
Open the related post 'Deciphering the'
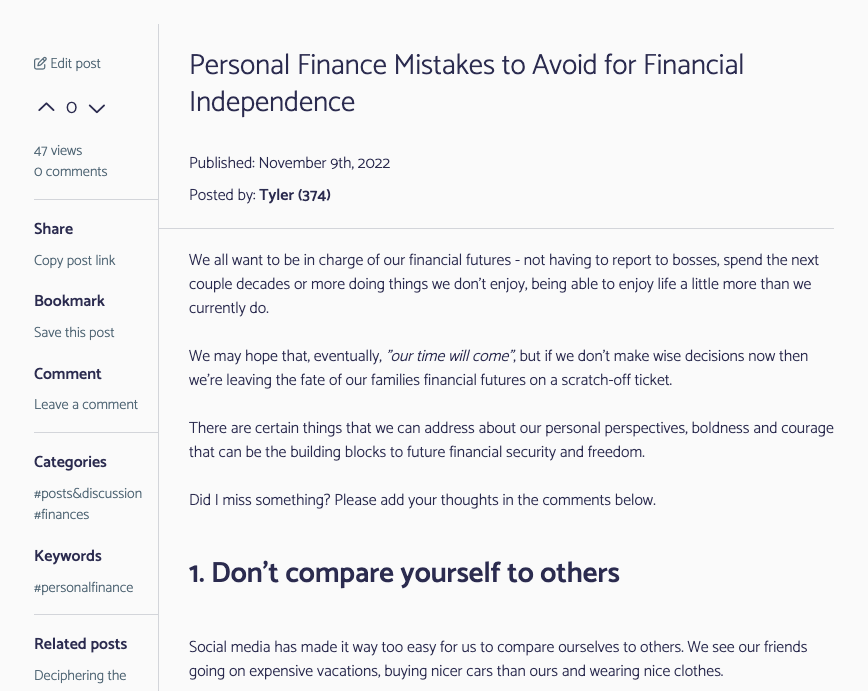tap(80, 675)
